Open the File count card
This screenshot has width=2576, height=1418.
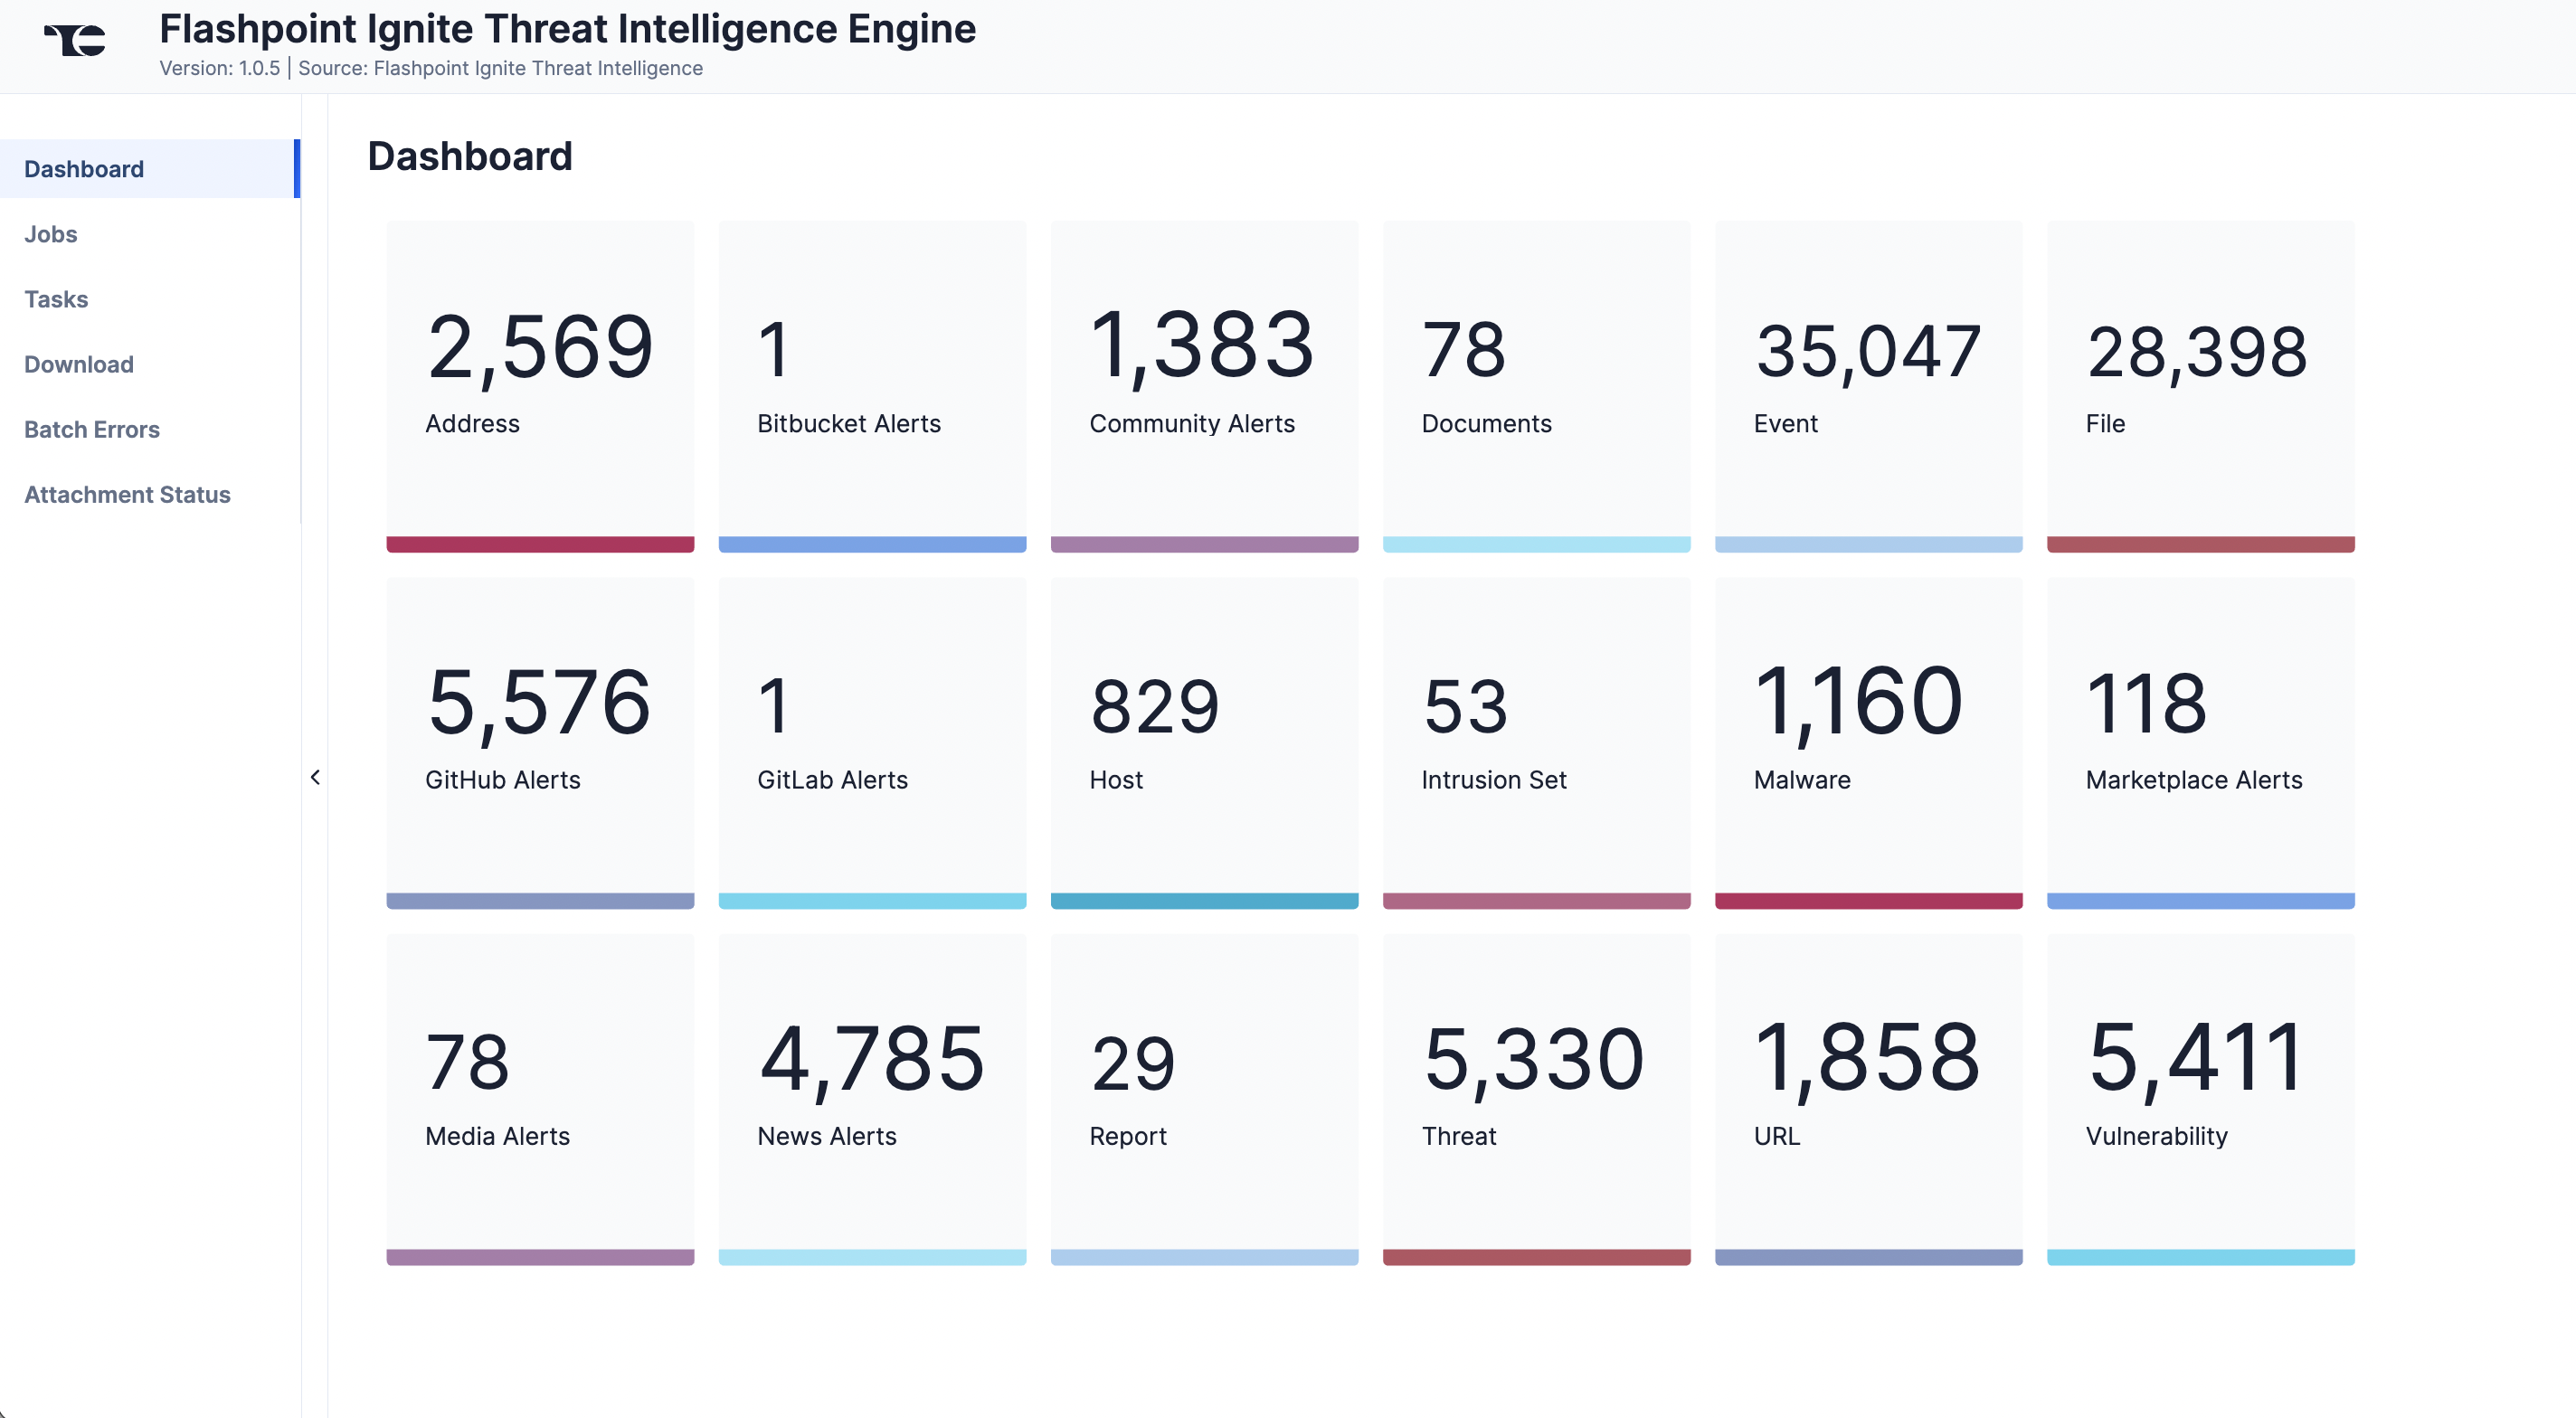(2200, 385)
